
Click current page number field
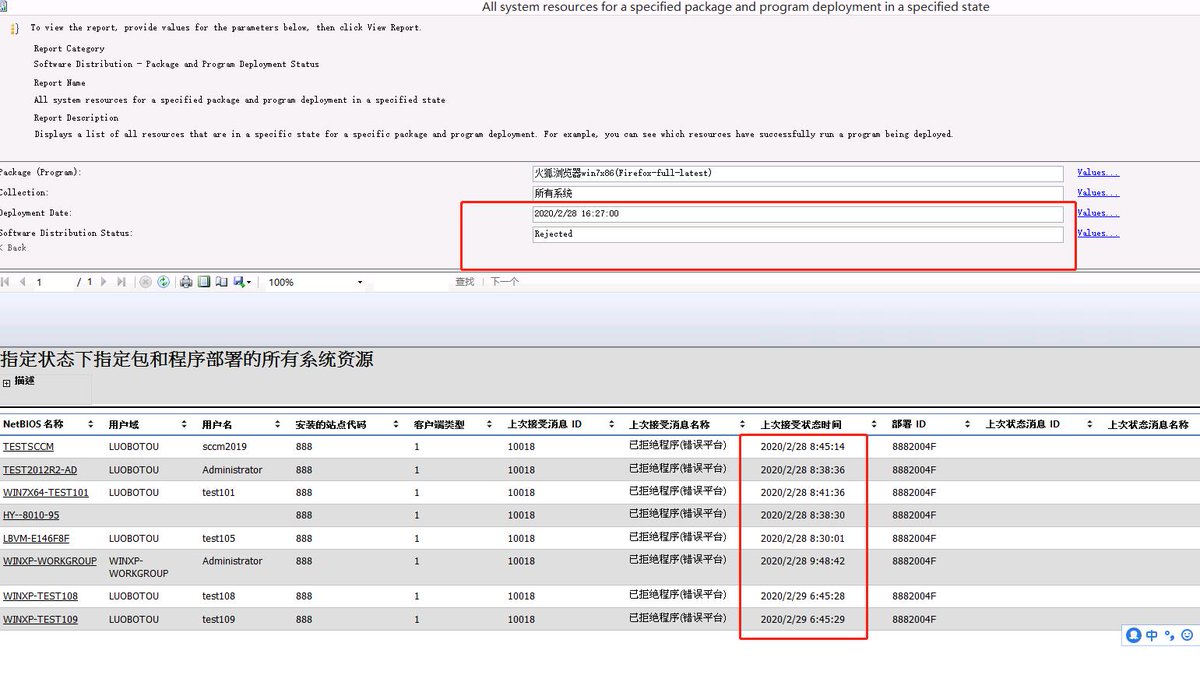point(52,282)
